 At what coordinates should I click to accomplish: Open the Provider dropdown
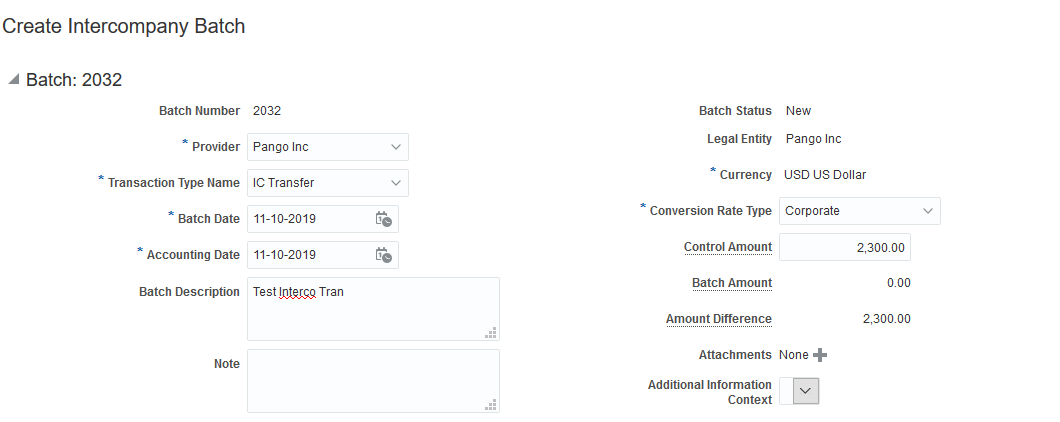click(396, 147)
